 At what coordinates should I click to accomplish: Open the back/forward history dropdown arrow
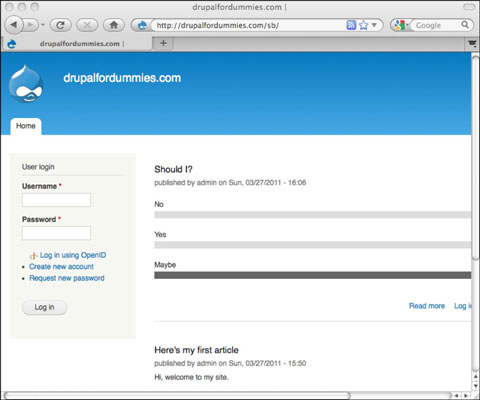pos(43,25)
